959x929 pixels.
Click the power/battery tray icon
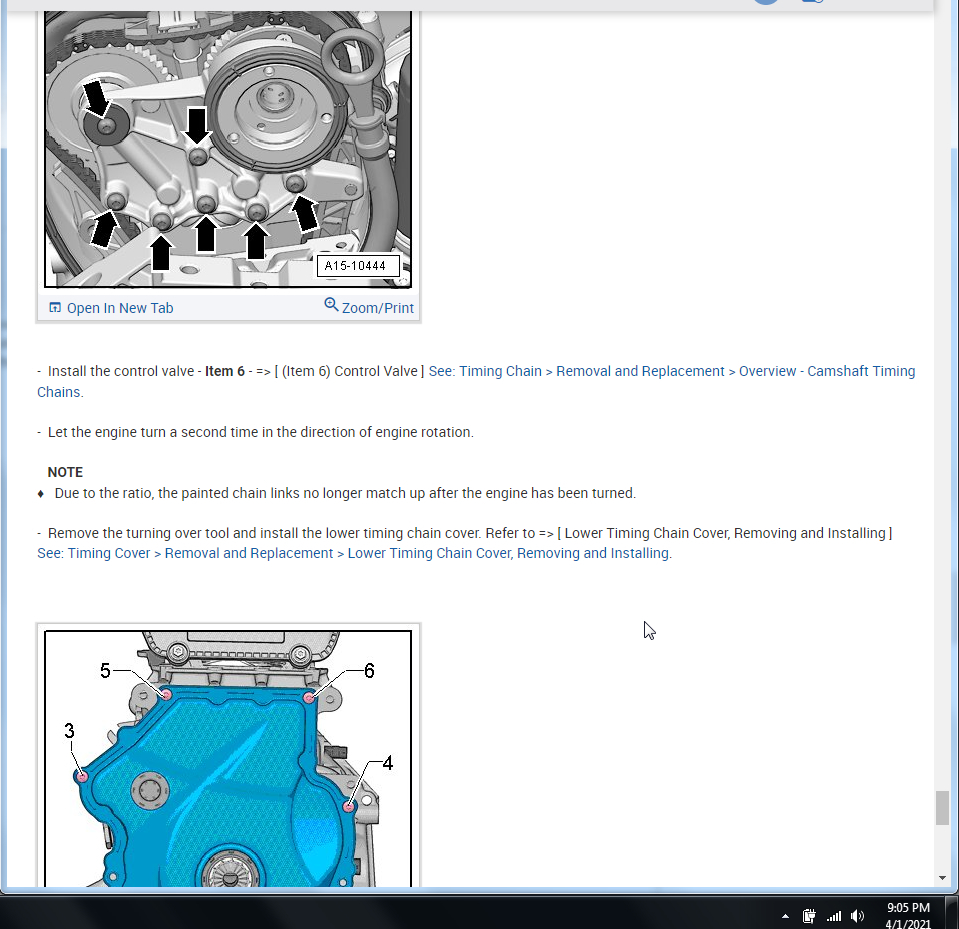[x=809, y=916]
